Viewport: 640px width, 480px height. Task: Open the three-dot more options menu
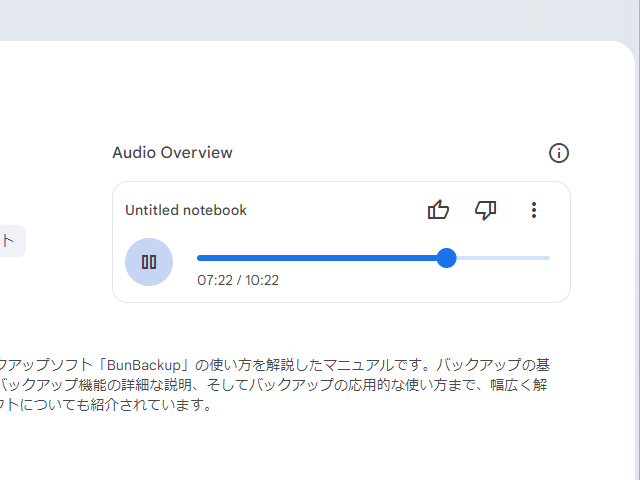[x=533, y=210]
